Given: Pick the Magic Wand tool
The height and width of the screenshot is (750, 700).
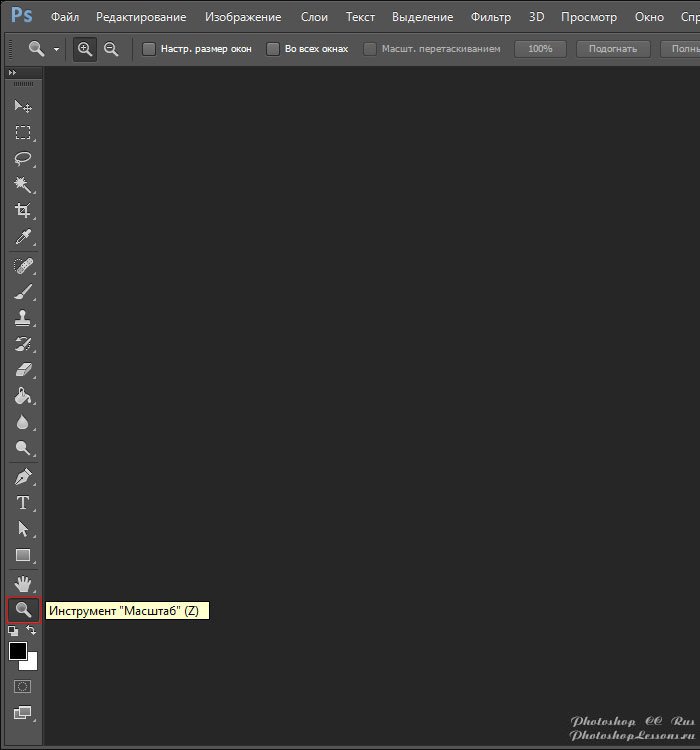Looking at the screenshot, I should pyautogui.click(x=23, y=185).
